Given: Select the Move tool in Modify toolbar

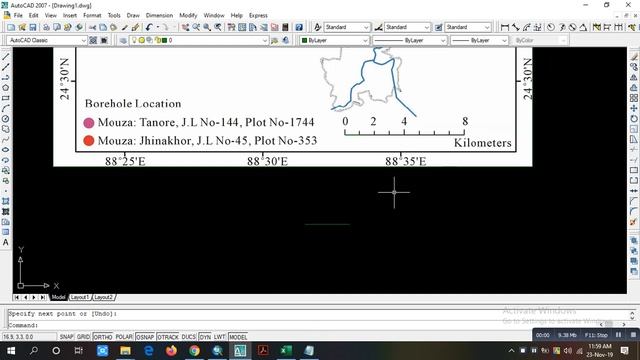Looking at the screenshot, I should click(634, 108).
